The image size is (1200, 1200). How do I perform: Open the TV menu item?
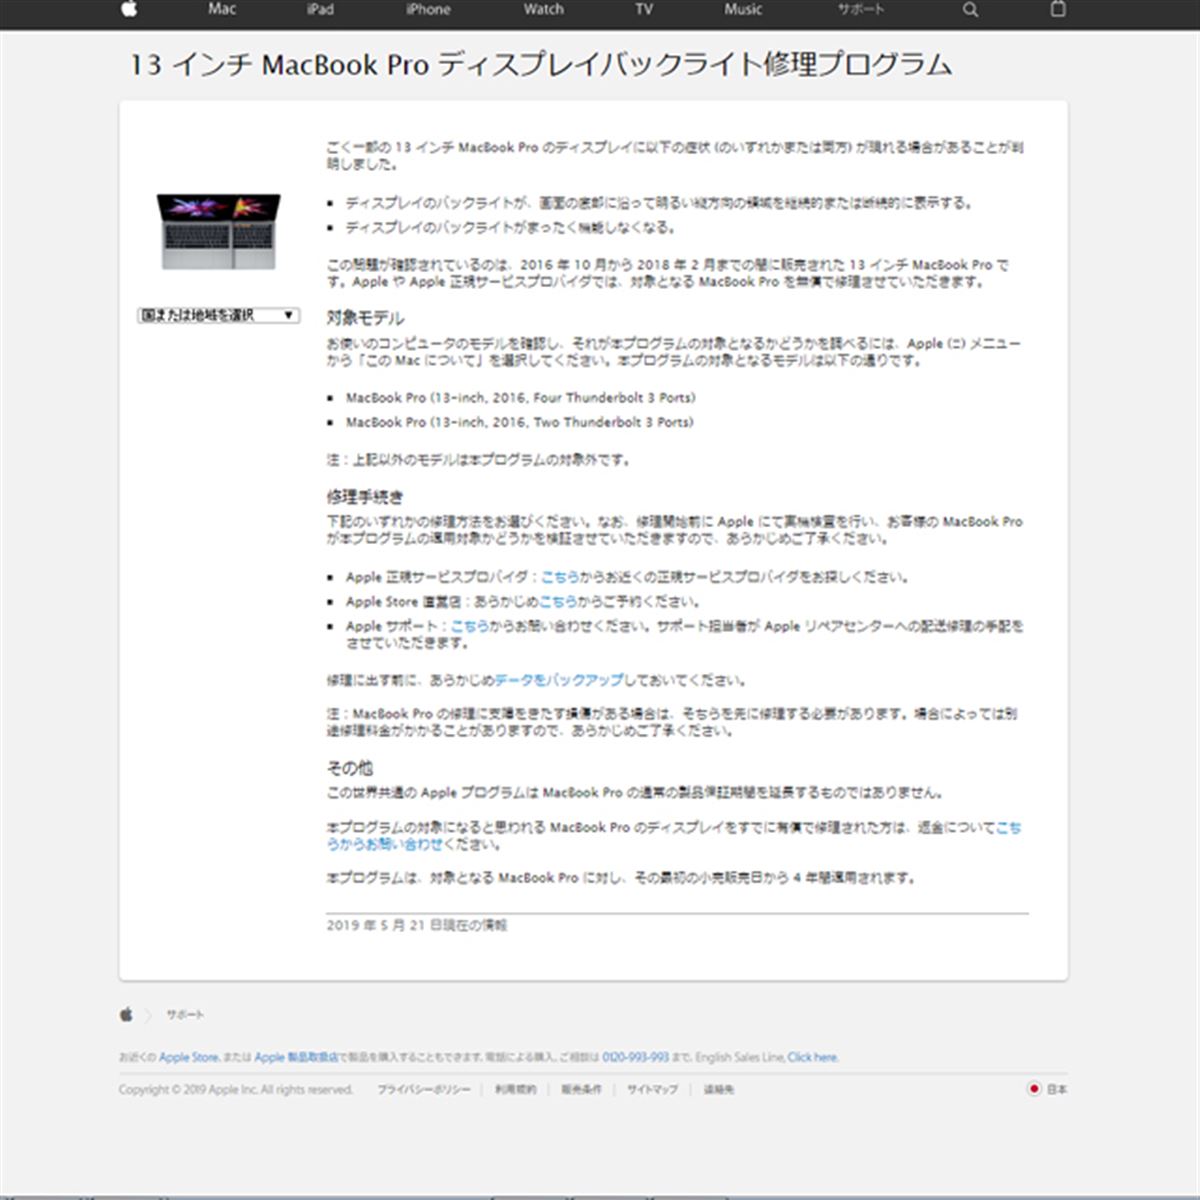click(644, 9)
